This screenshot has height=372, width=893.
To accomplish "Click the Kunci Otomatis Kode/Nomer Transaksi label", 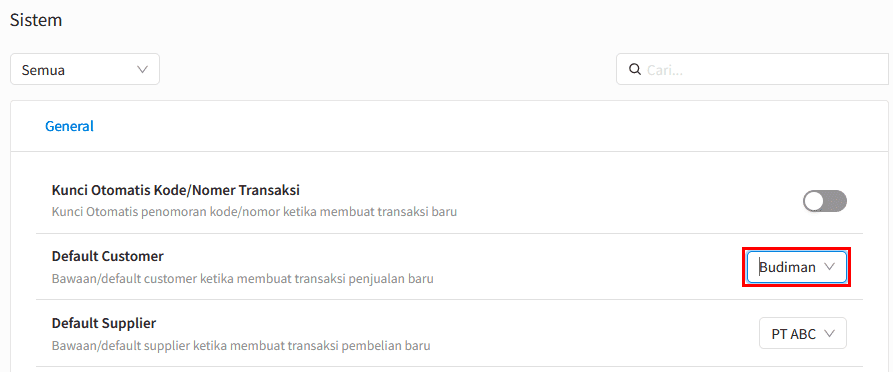I will coord(176,190).
